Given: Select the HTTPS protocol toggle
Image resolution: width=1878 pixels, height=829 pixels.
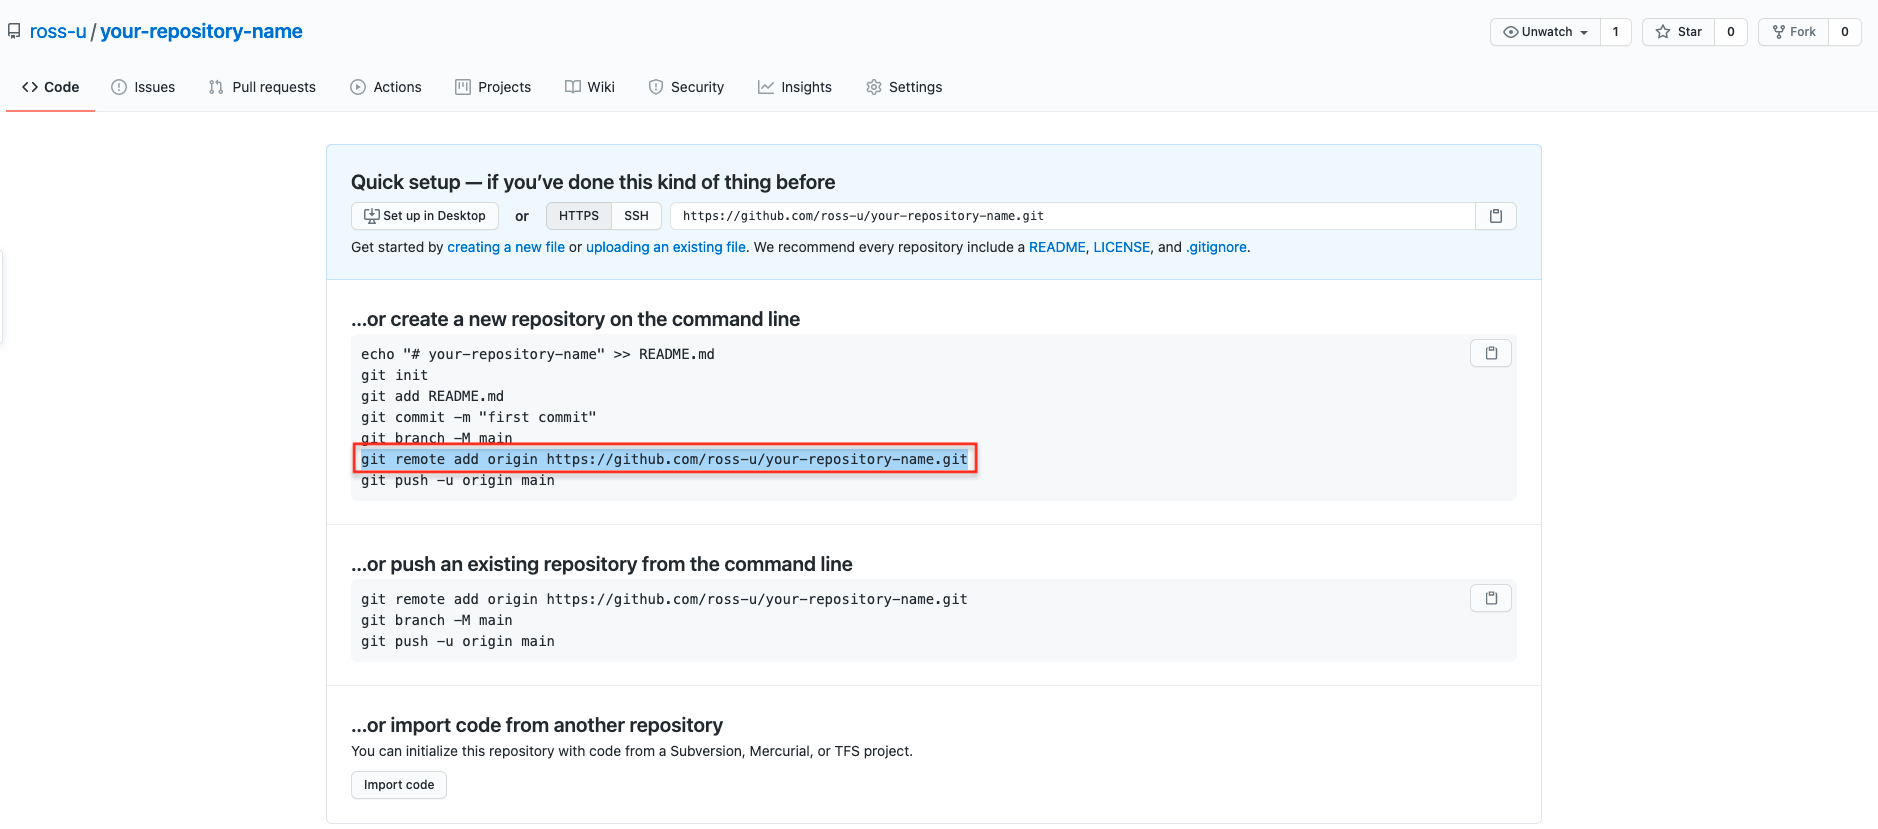Looking at the screenshot, I should click(x=579, y=216).
